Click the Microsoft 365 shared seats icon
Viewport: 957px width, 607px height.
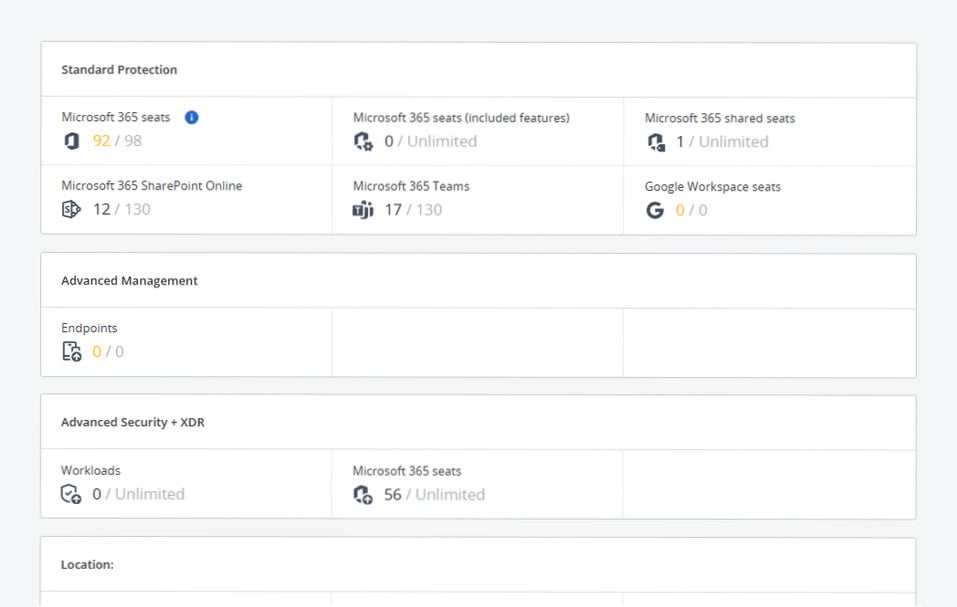656,142
